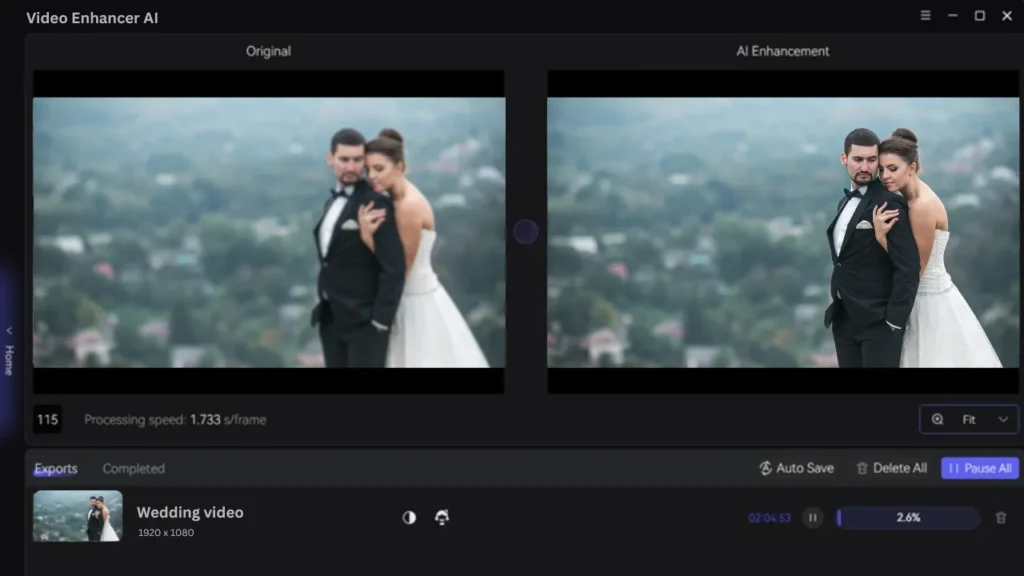Click the divider handle between Original and AI Enhancement
This screenshot has height=576, width=1024.
(526, 230)
